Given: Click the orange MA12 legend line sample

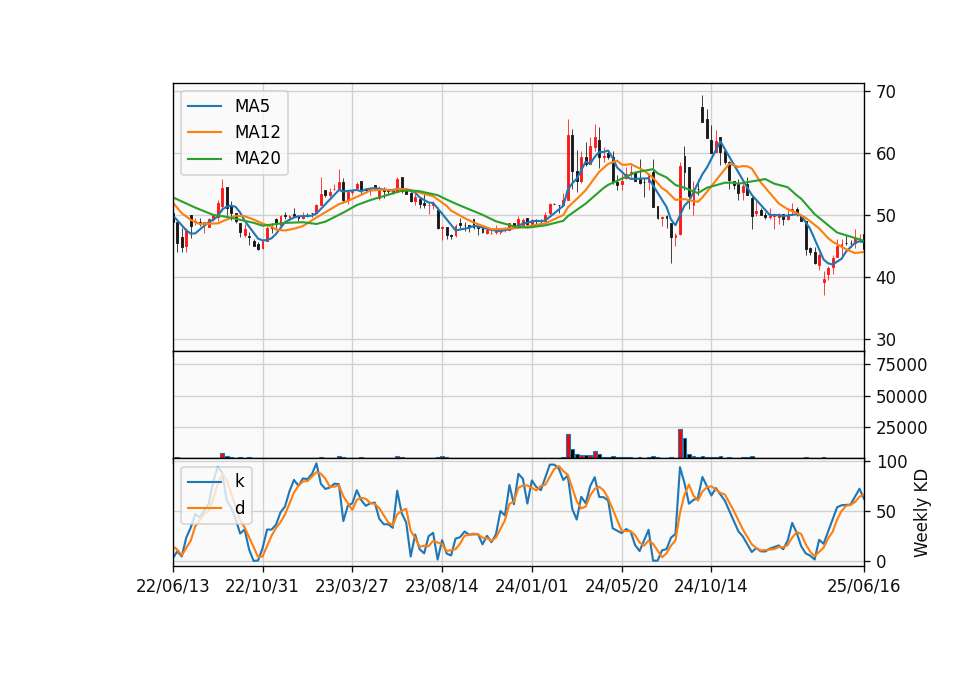Looking at the screenshot, I should point(204,132).
